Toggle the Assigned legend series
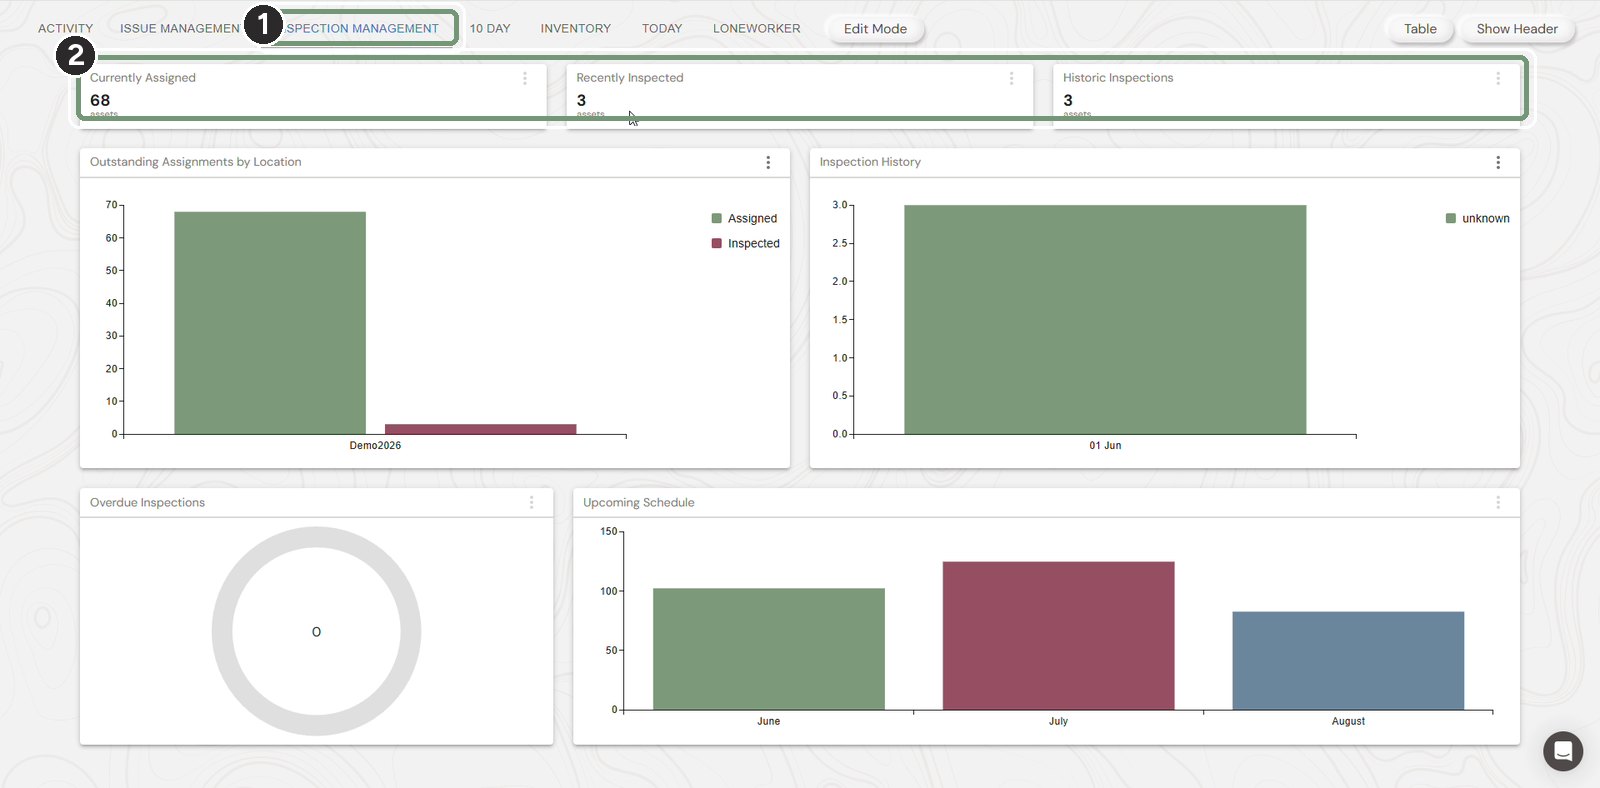Image resolution: width=1600 pixels, height=788 pixels. tap(744, 218)
